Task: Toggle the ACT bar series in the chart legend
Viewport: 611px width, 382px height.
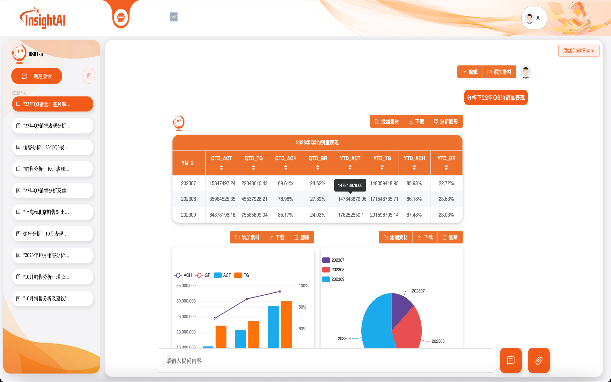Action: pos(223,275)
